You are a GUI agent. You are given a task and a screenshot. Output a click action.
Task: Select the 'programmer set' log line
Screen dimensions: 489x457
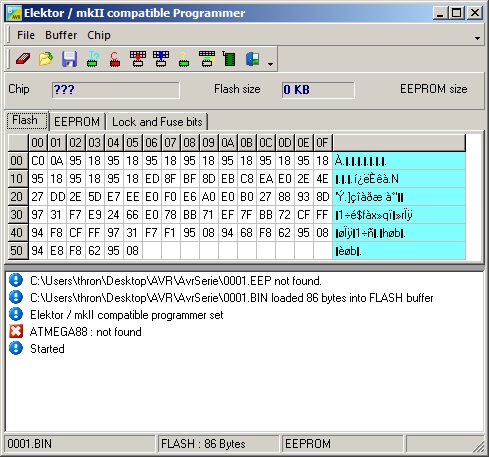point(127,315)
